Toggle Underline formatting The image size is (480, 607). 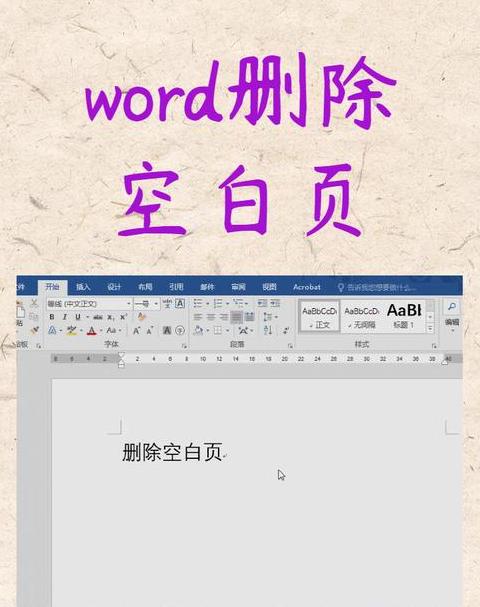click(78, 317)
